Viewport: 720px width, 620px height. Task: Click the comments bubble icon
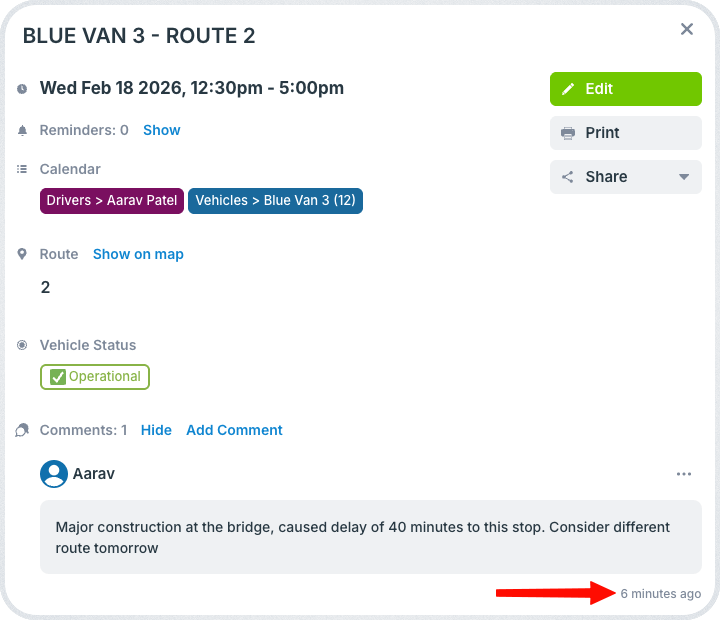click(x=22, y=431)
